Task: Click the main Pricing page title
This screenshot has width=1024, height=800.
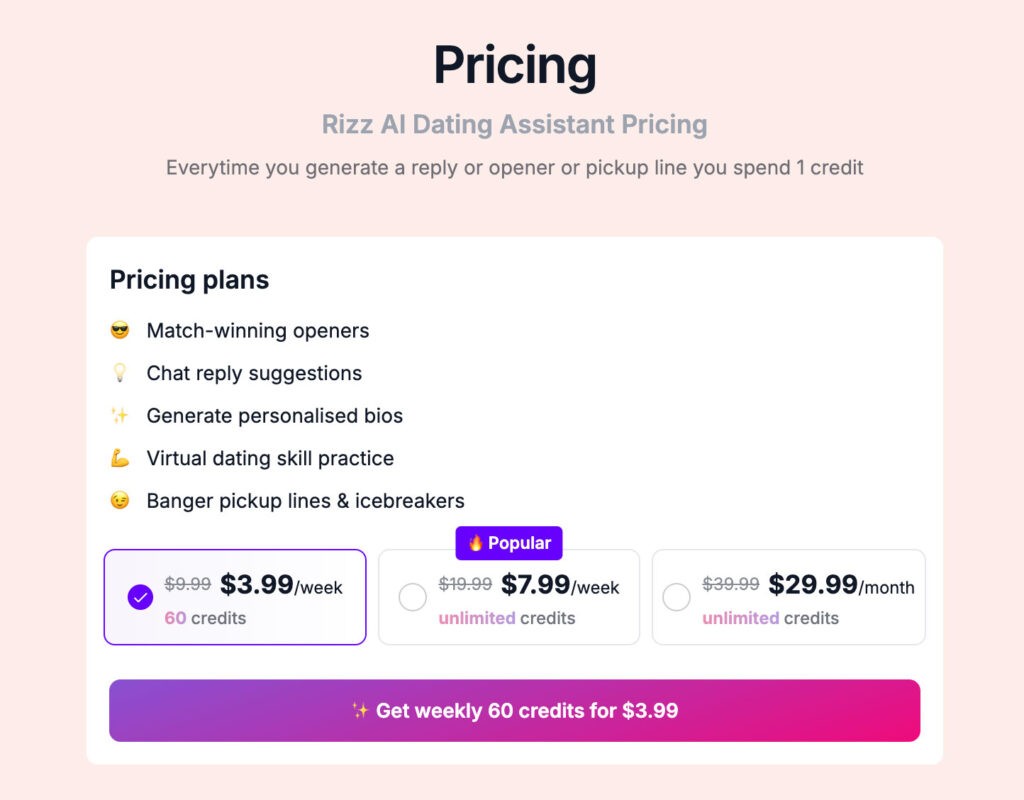Action: point(514,65)
